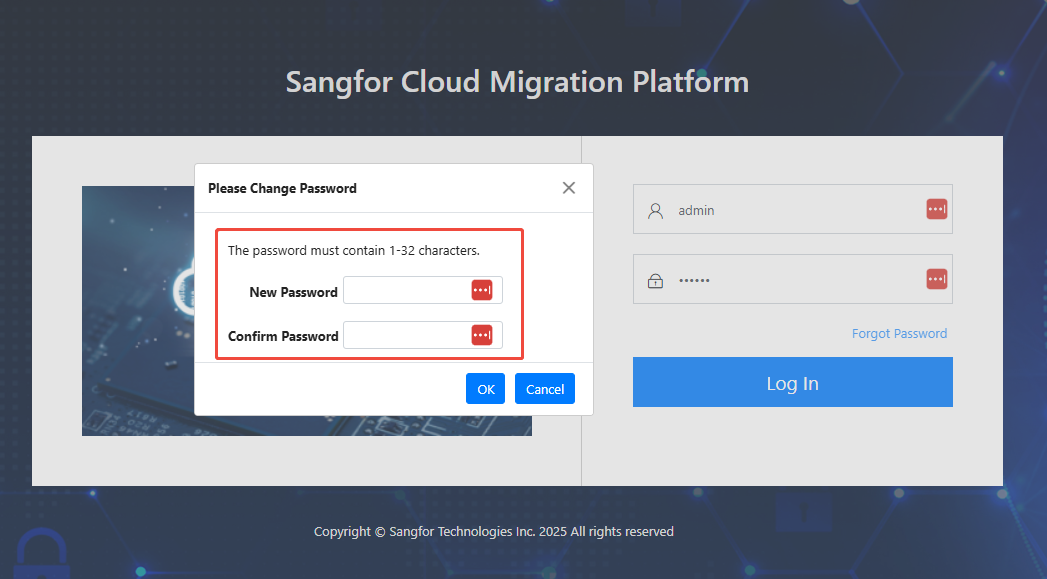
Task: Click the Log In button
Action: click(793, 382)
